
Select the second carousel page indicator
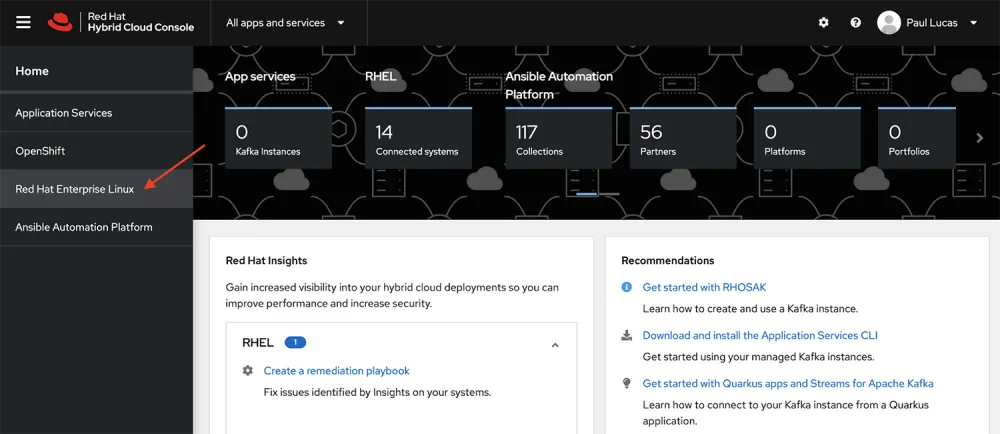(x=609, y=194)
